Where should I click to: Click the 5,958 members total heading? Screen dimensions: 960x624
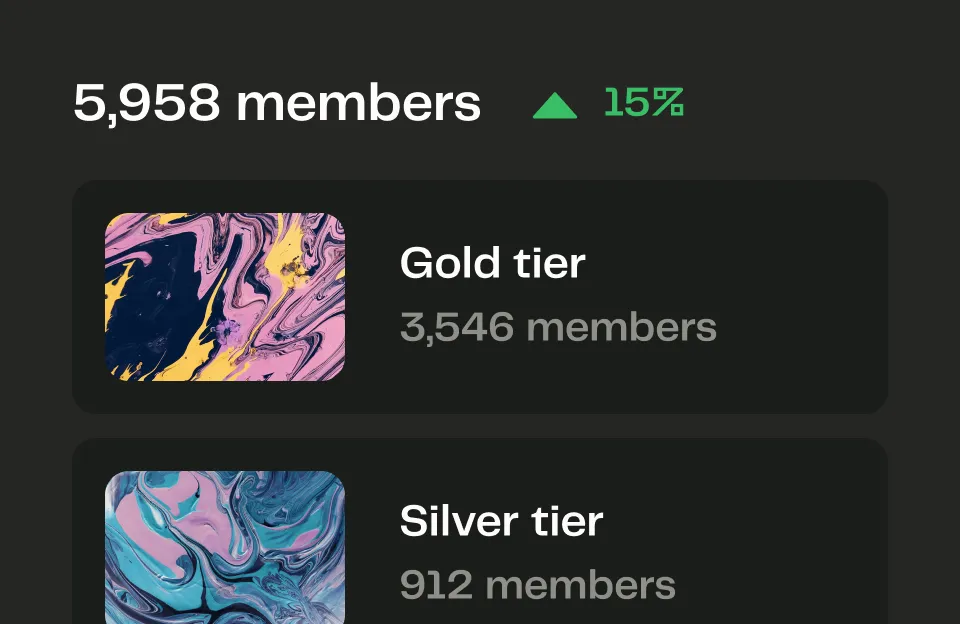tap(277, 103)
